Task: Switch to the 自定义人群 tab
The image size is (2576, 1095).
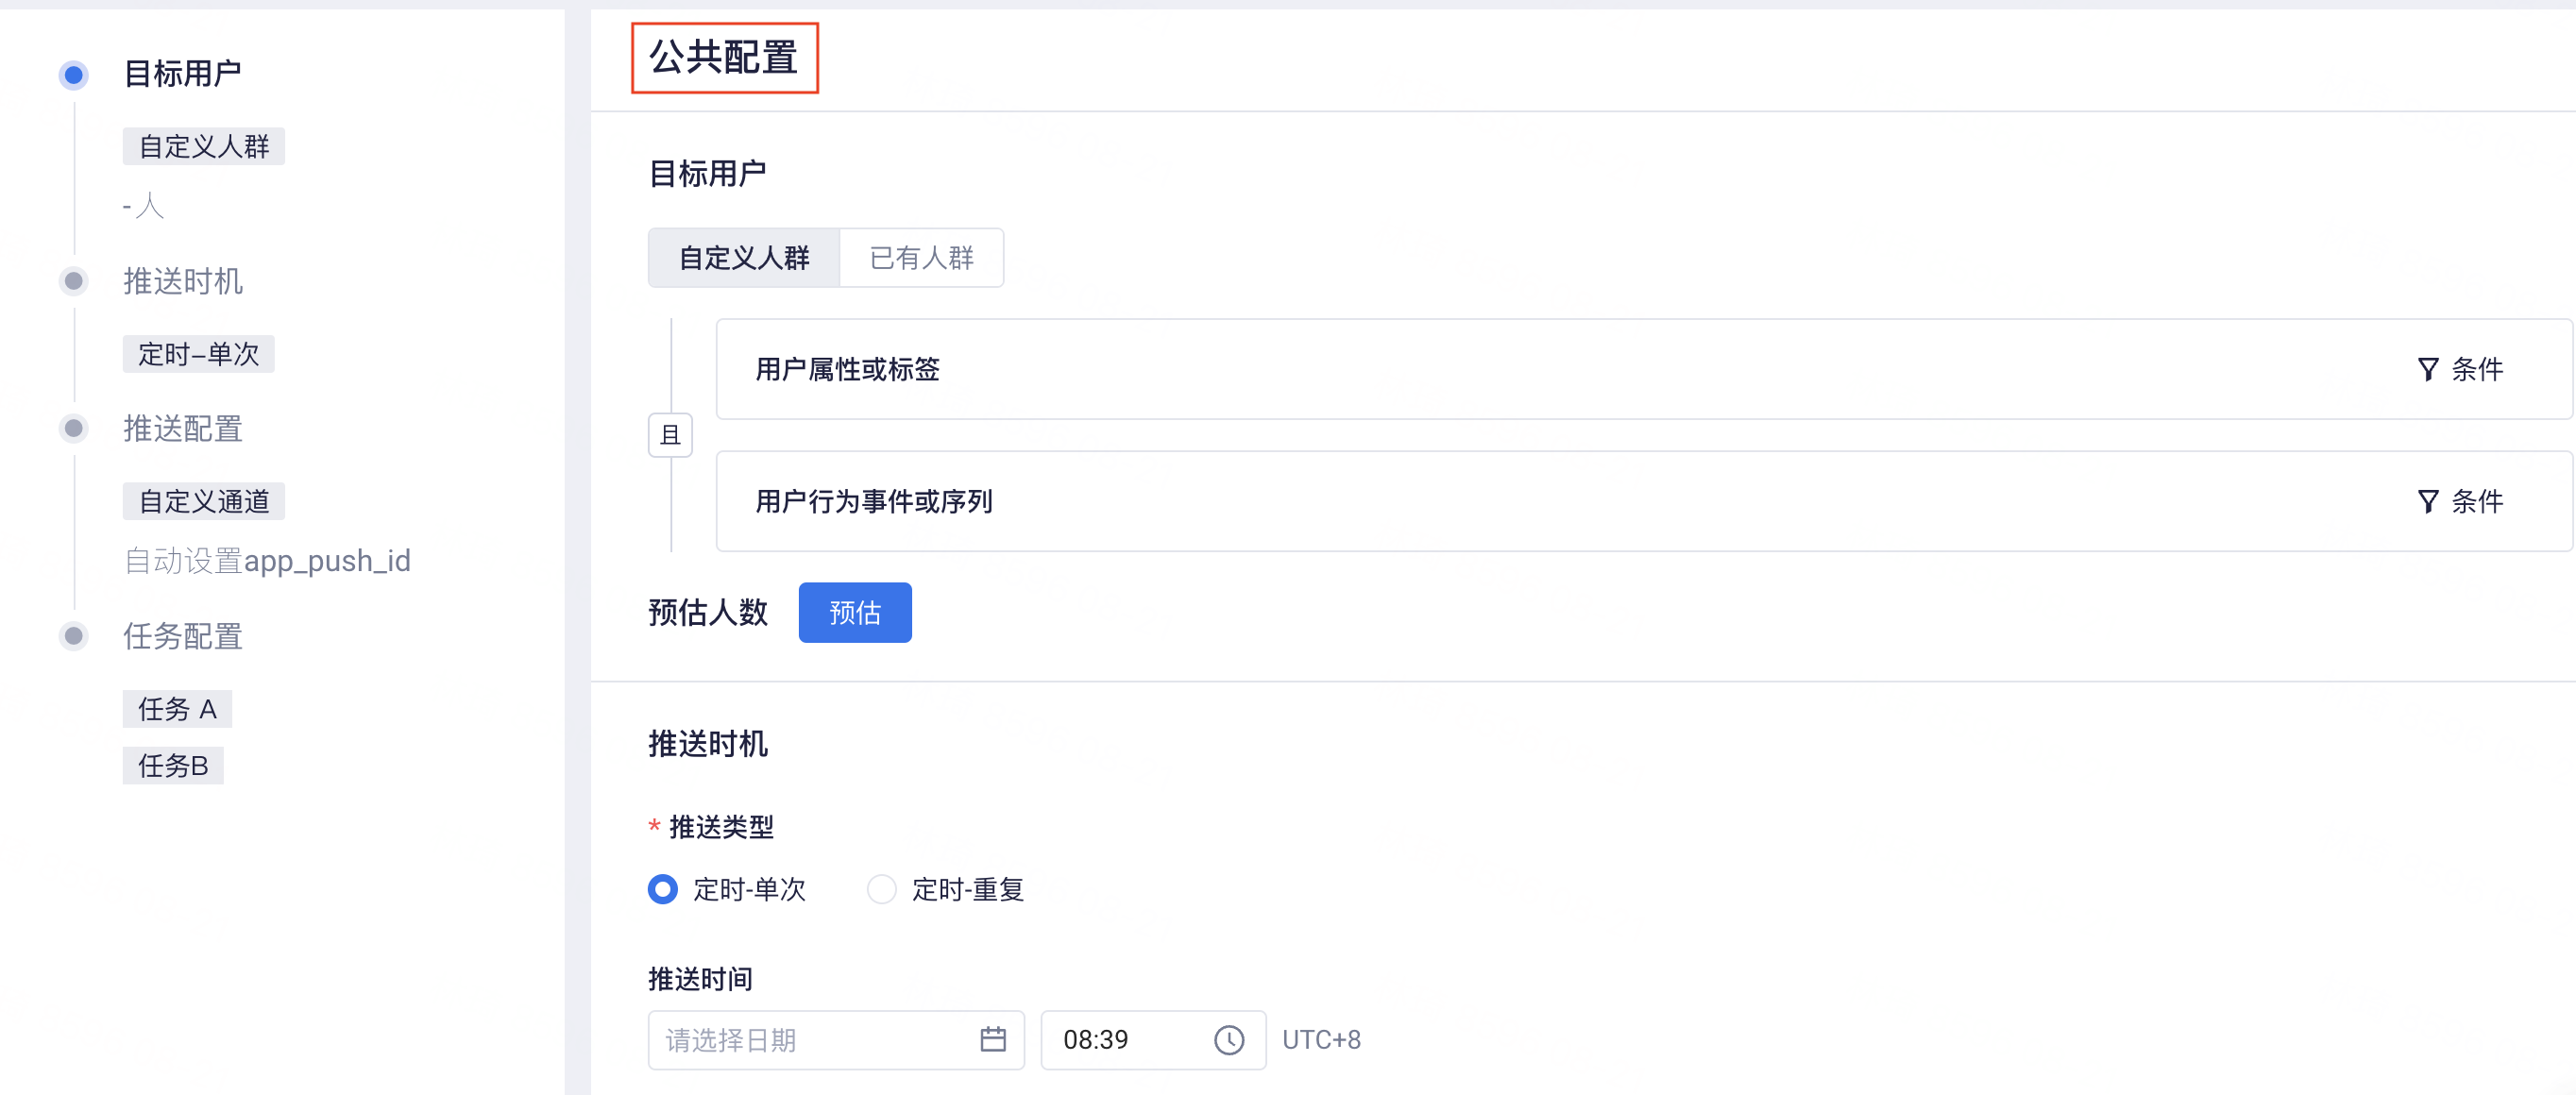Action: point(744,258)
